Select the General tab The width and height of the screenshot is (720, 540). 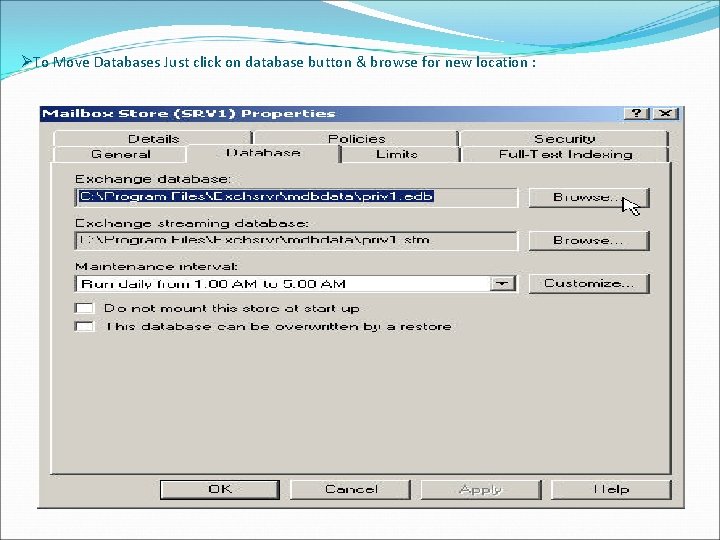click(x=120, y=154)
